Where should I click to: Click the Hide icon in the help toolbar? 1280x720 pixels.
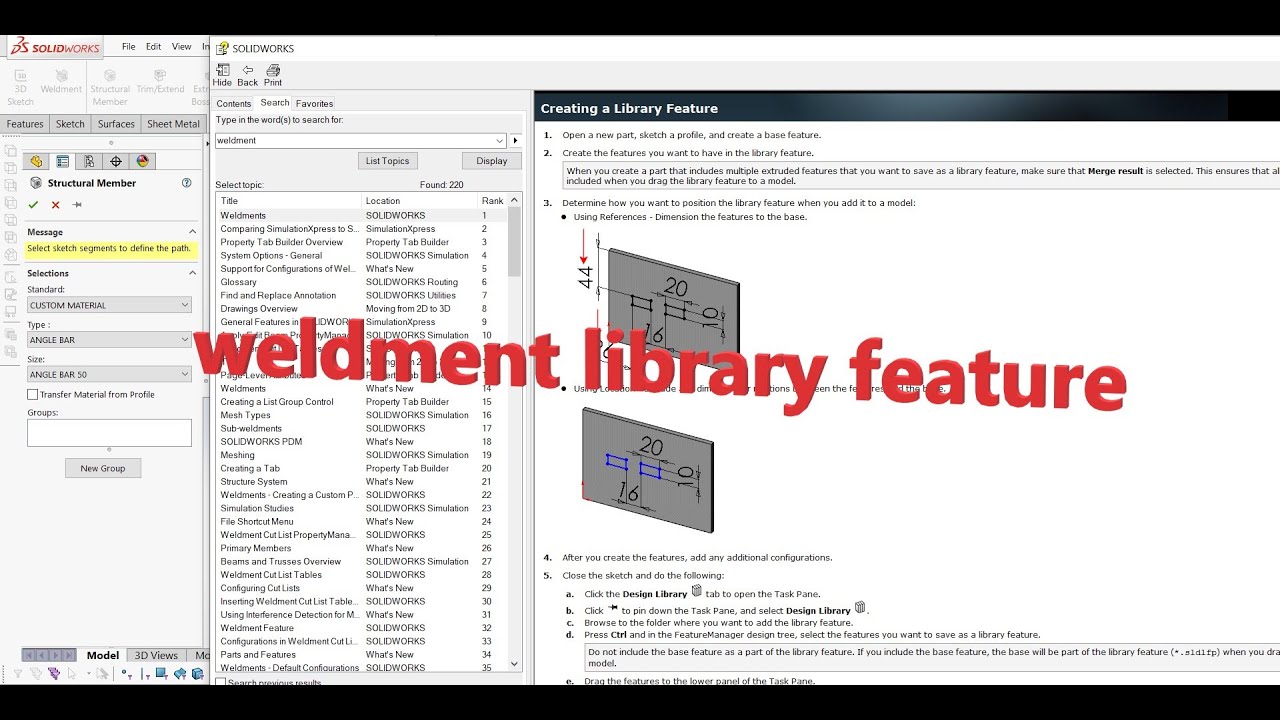click(x=222, y=70)
